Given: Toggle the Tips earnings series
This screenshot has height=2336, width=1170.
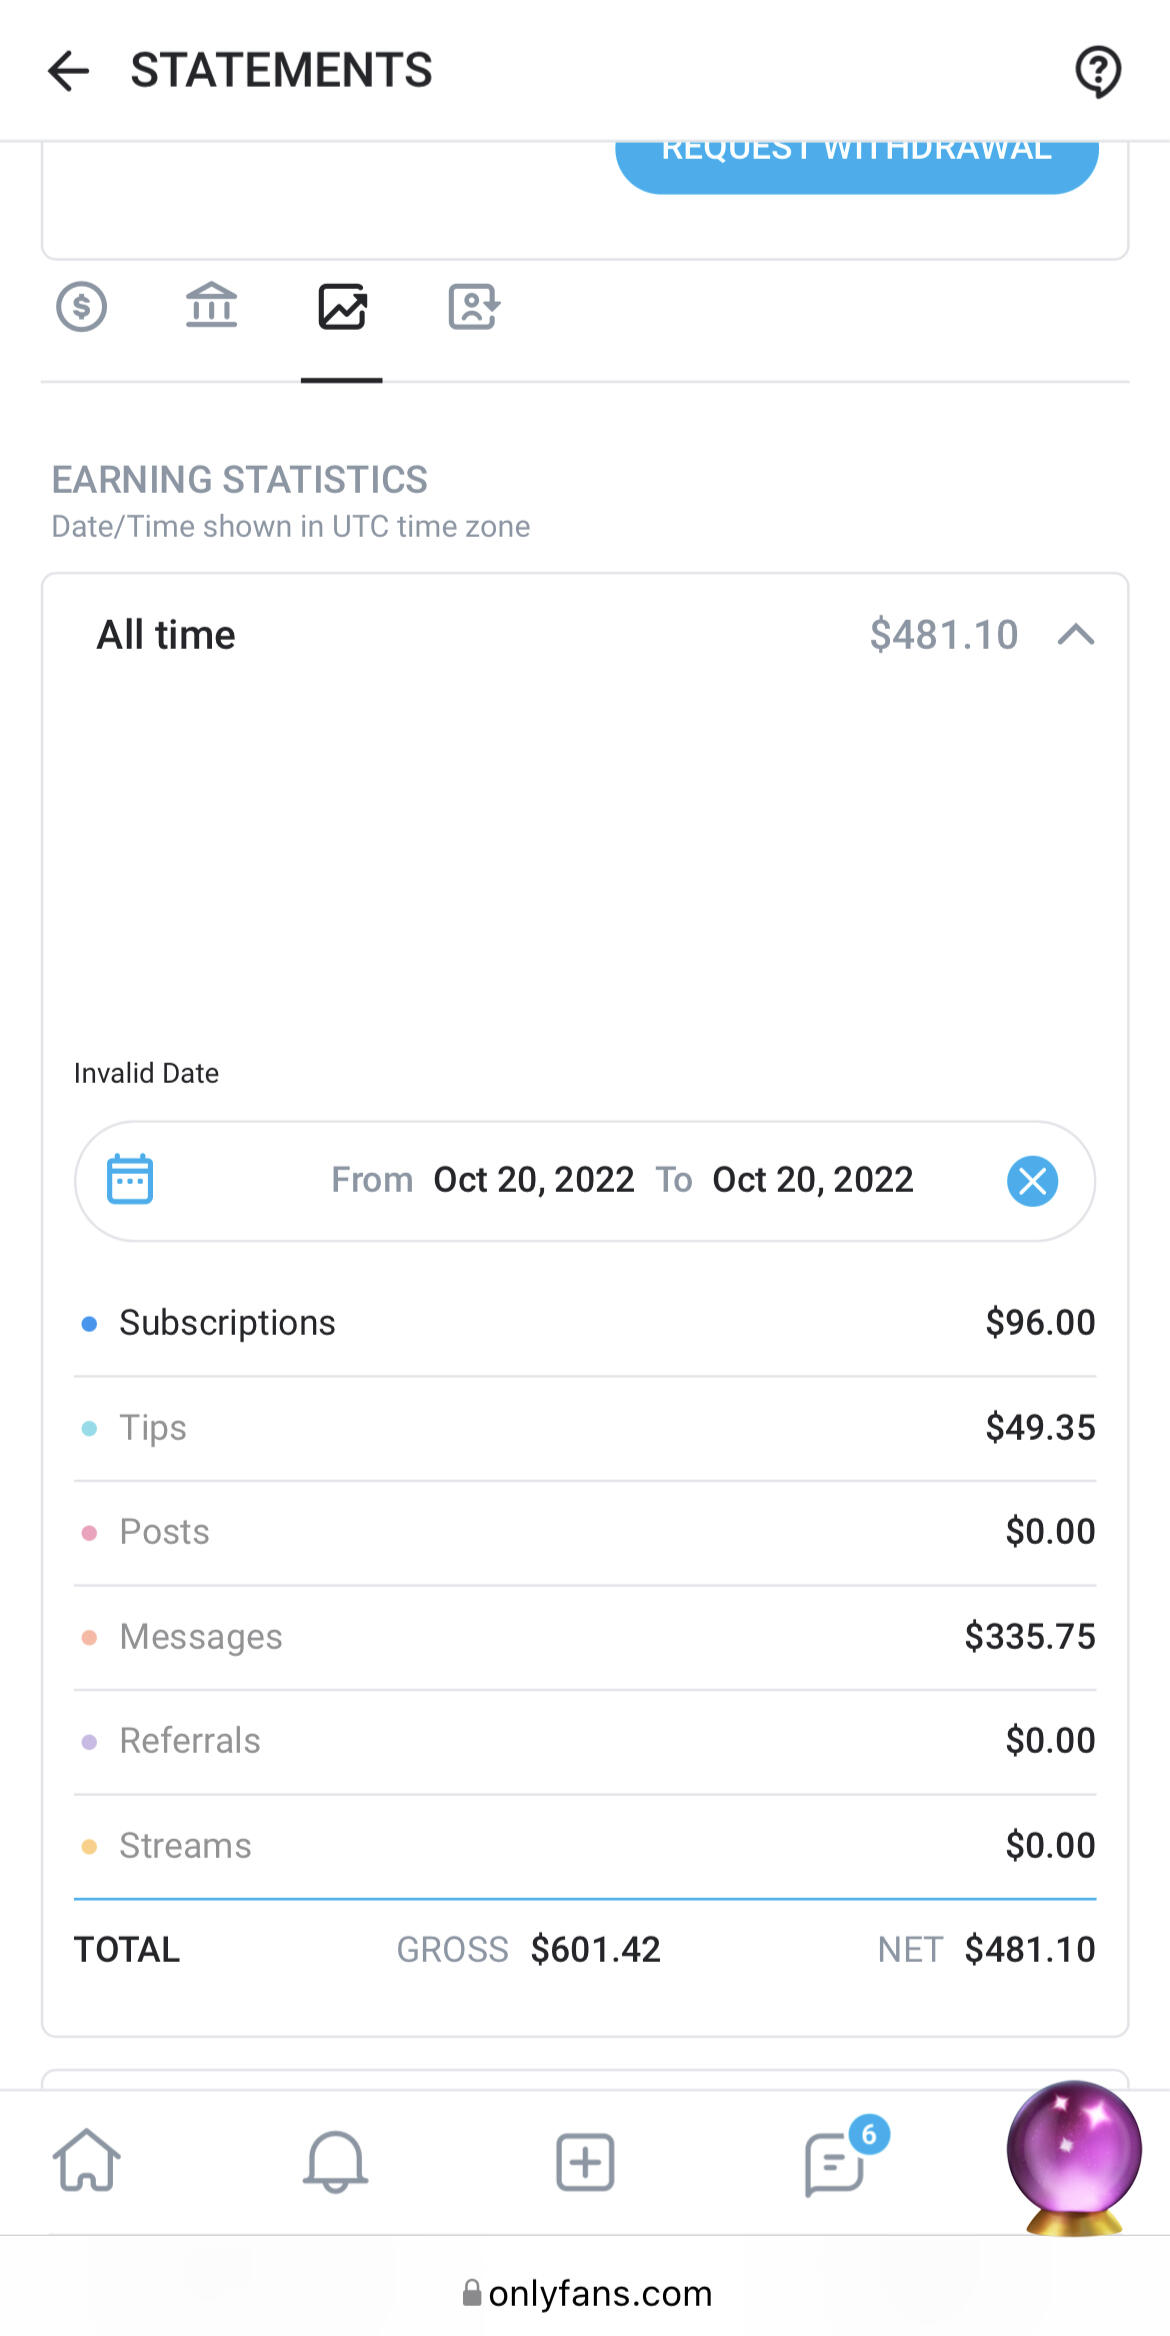Looking at the screenshot, I should [x=153, y=1428].
